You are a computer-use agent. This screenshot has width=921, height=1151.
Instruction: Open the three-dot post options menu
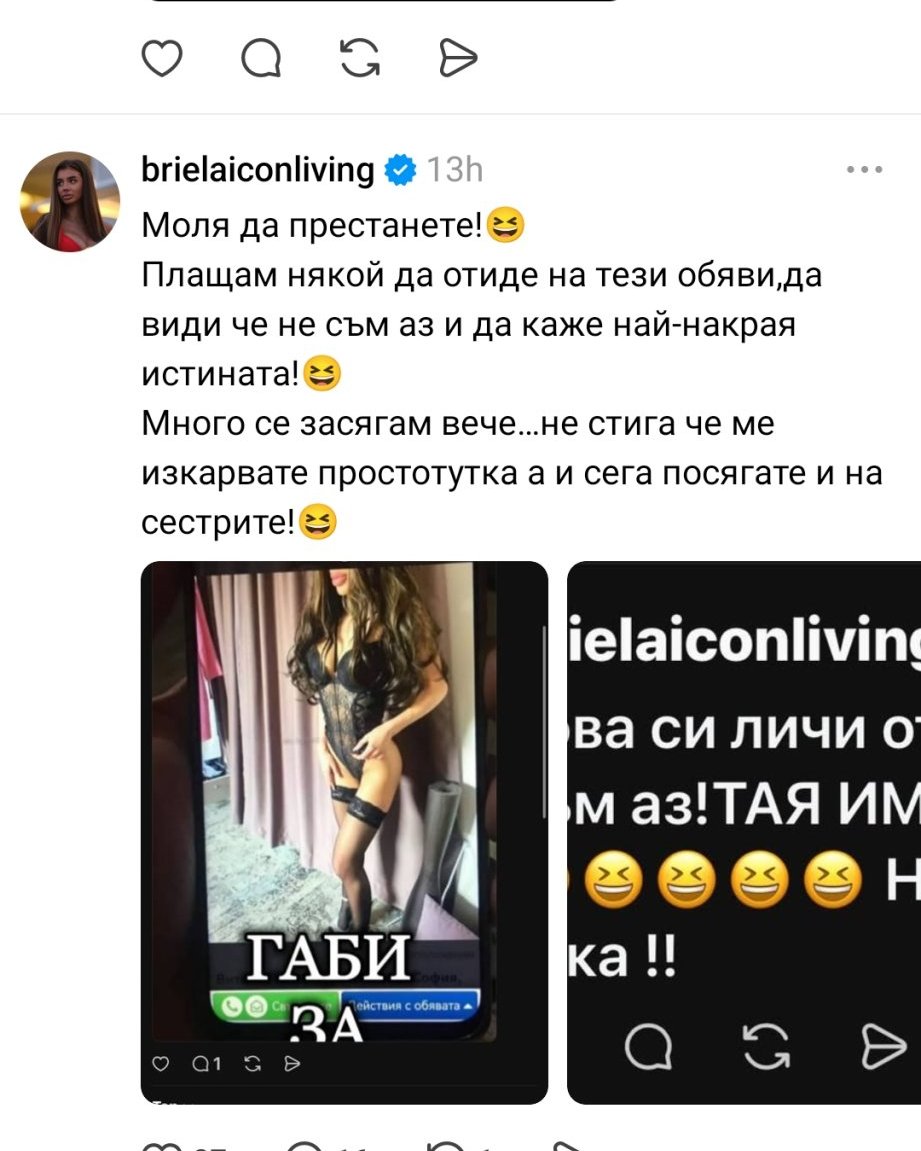point(864,170)
